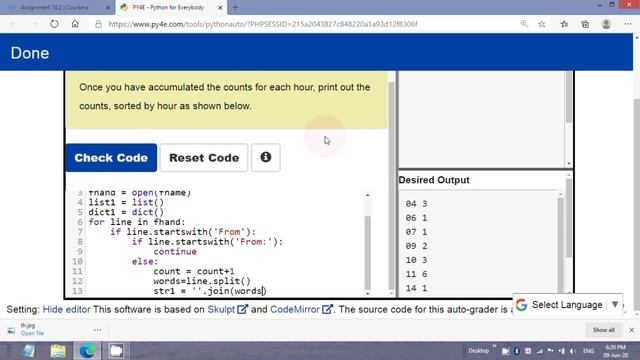Click the Check Code button
This screenshot has height=360, width=640.
click(111, 158)
